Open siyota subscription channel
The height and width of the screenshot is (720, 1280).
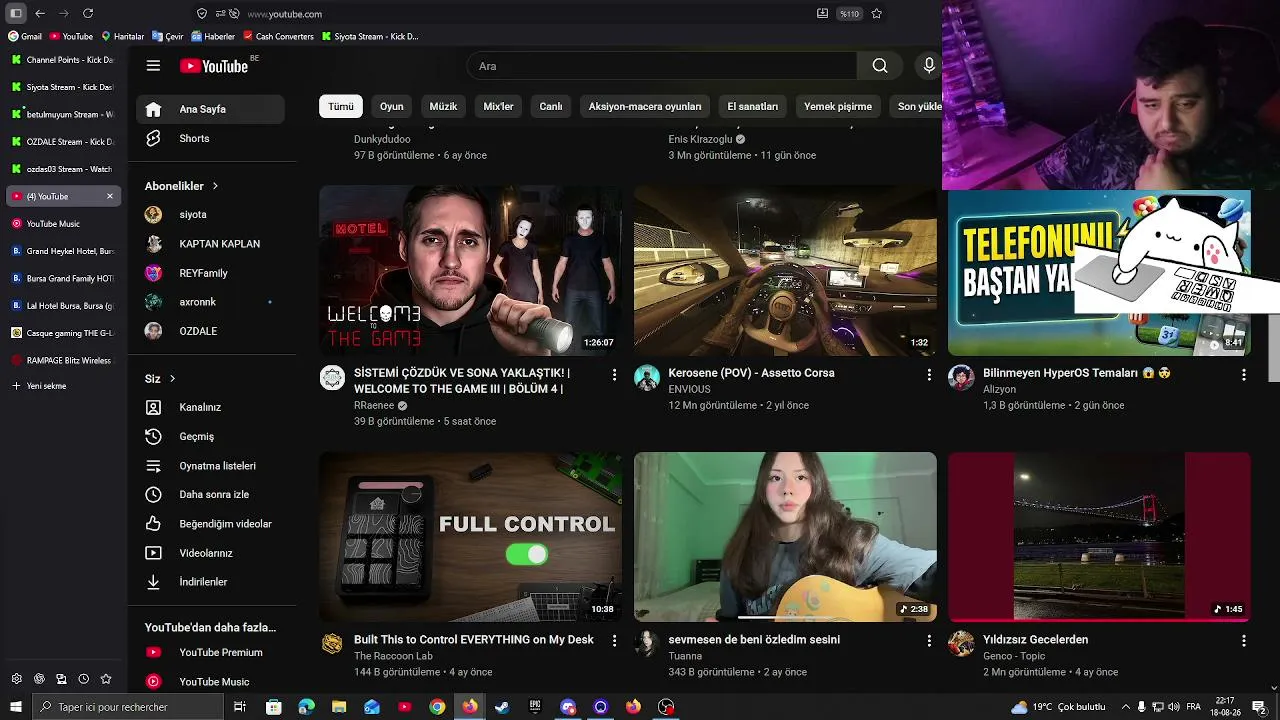point(210,214)
